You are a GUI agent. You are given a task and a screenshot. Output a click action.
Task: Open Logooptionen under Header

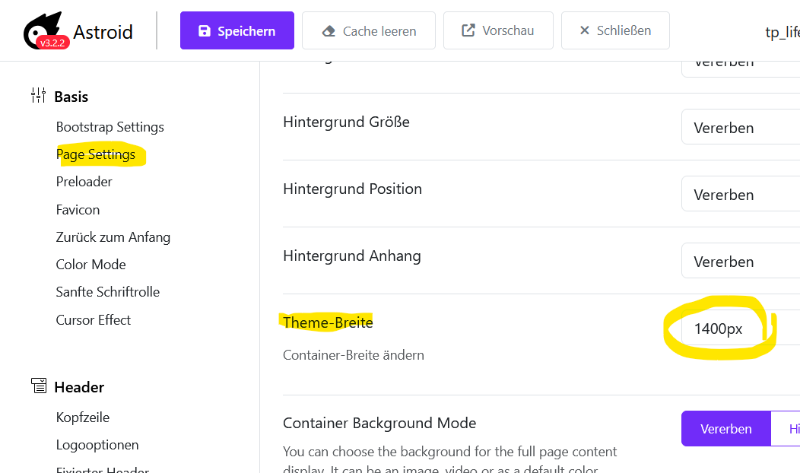pyautogui.click(x=97, y=444)
